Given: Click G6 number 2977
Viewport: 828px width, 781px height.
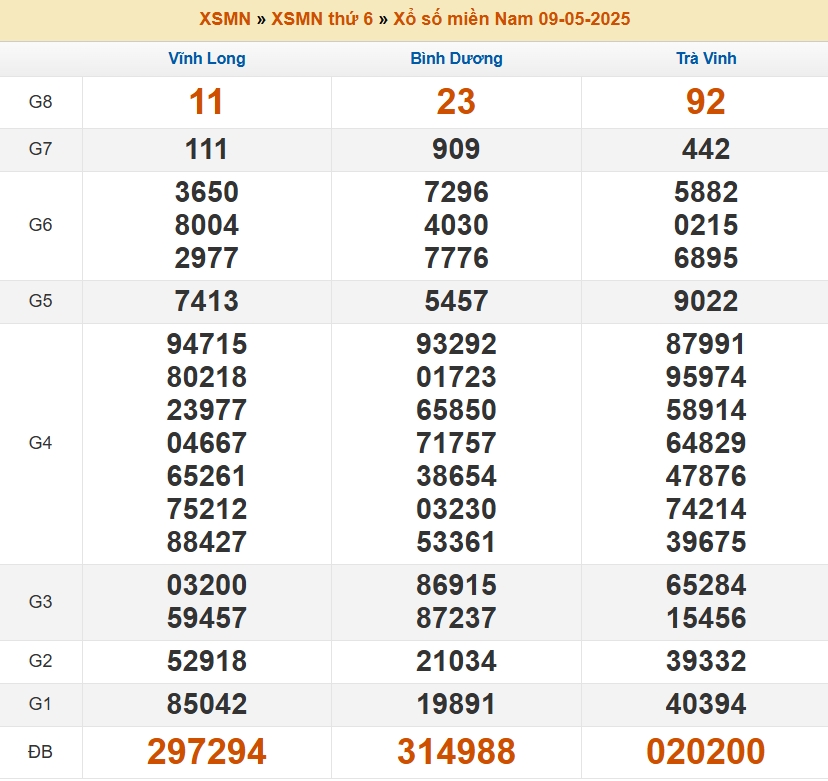Looking at the screenshot, I should point(206,258).
